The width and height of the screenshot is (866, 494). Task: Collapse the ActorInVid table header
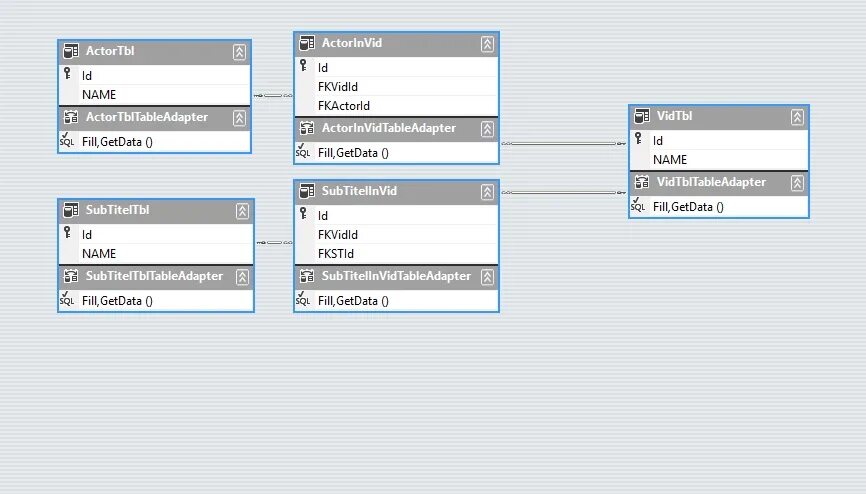click(487, 44)
